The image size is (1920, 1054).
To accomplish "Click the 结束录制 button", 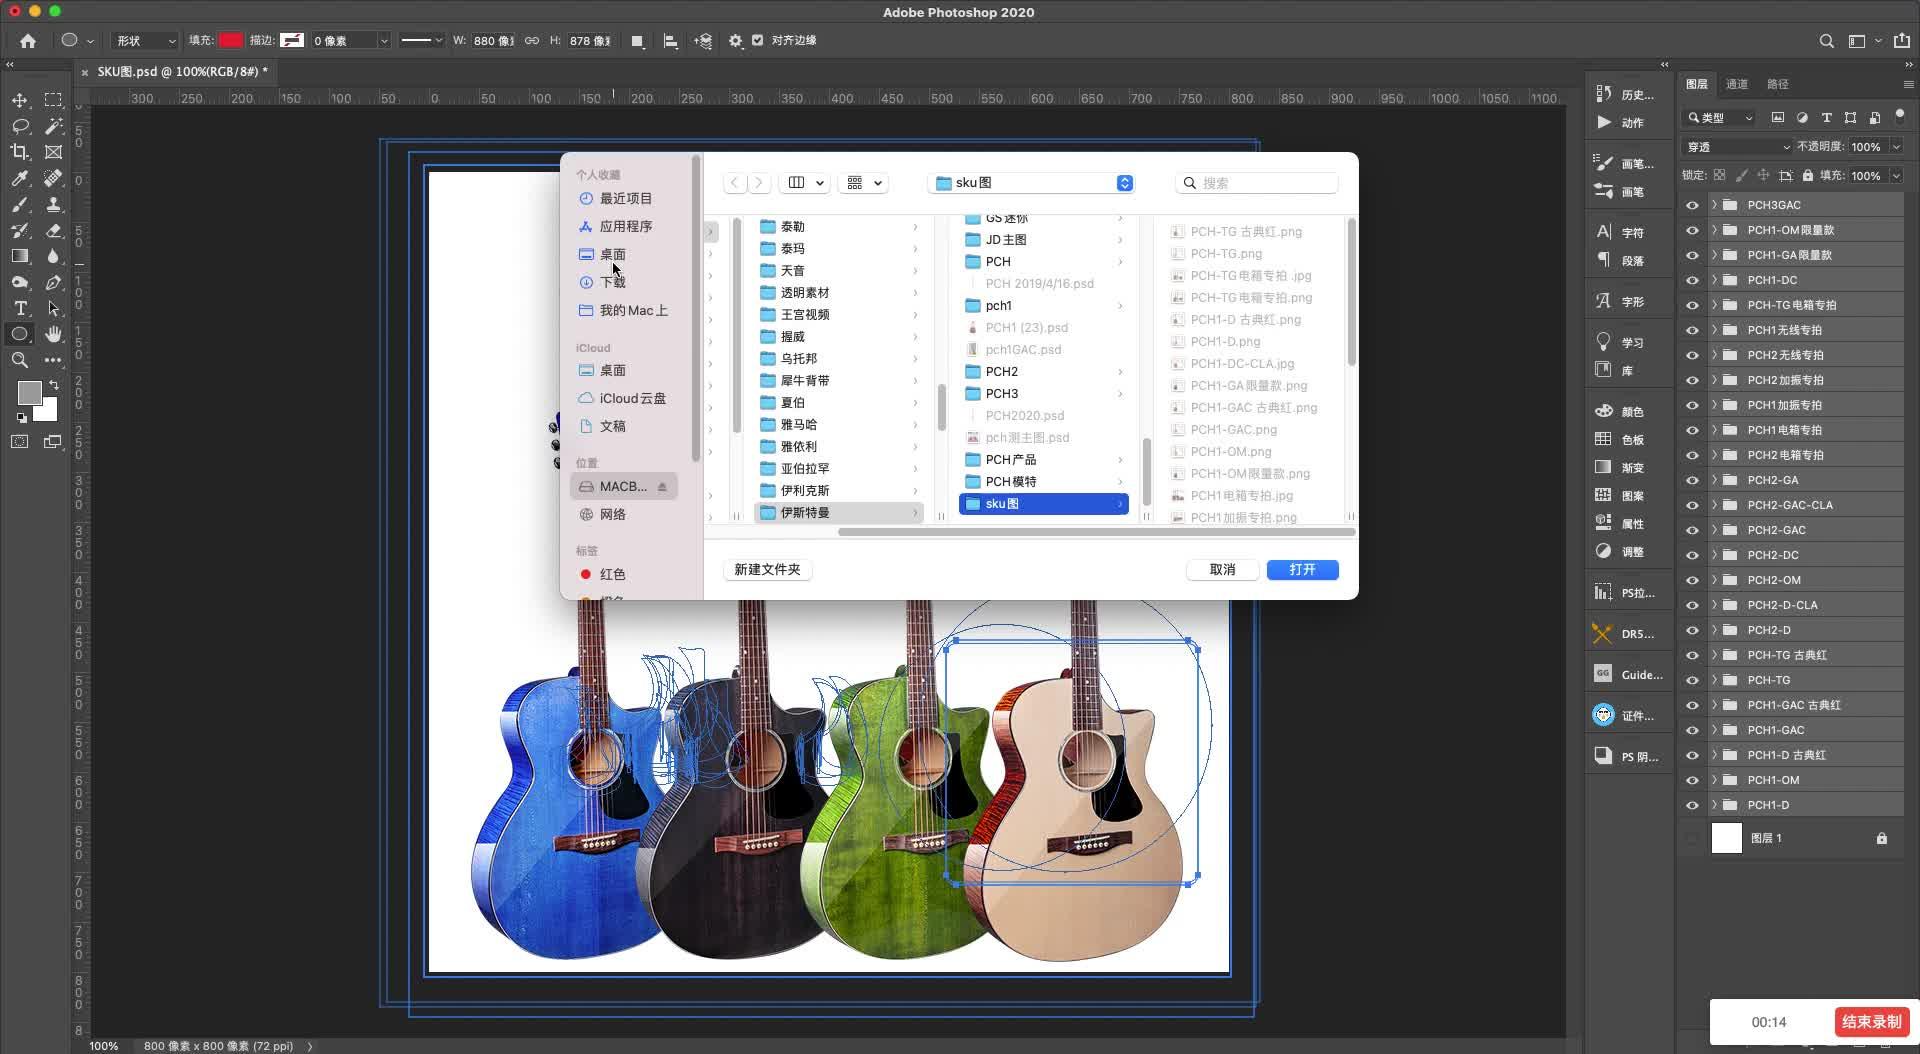I will point(1871,1022).
